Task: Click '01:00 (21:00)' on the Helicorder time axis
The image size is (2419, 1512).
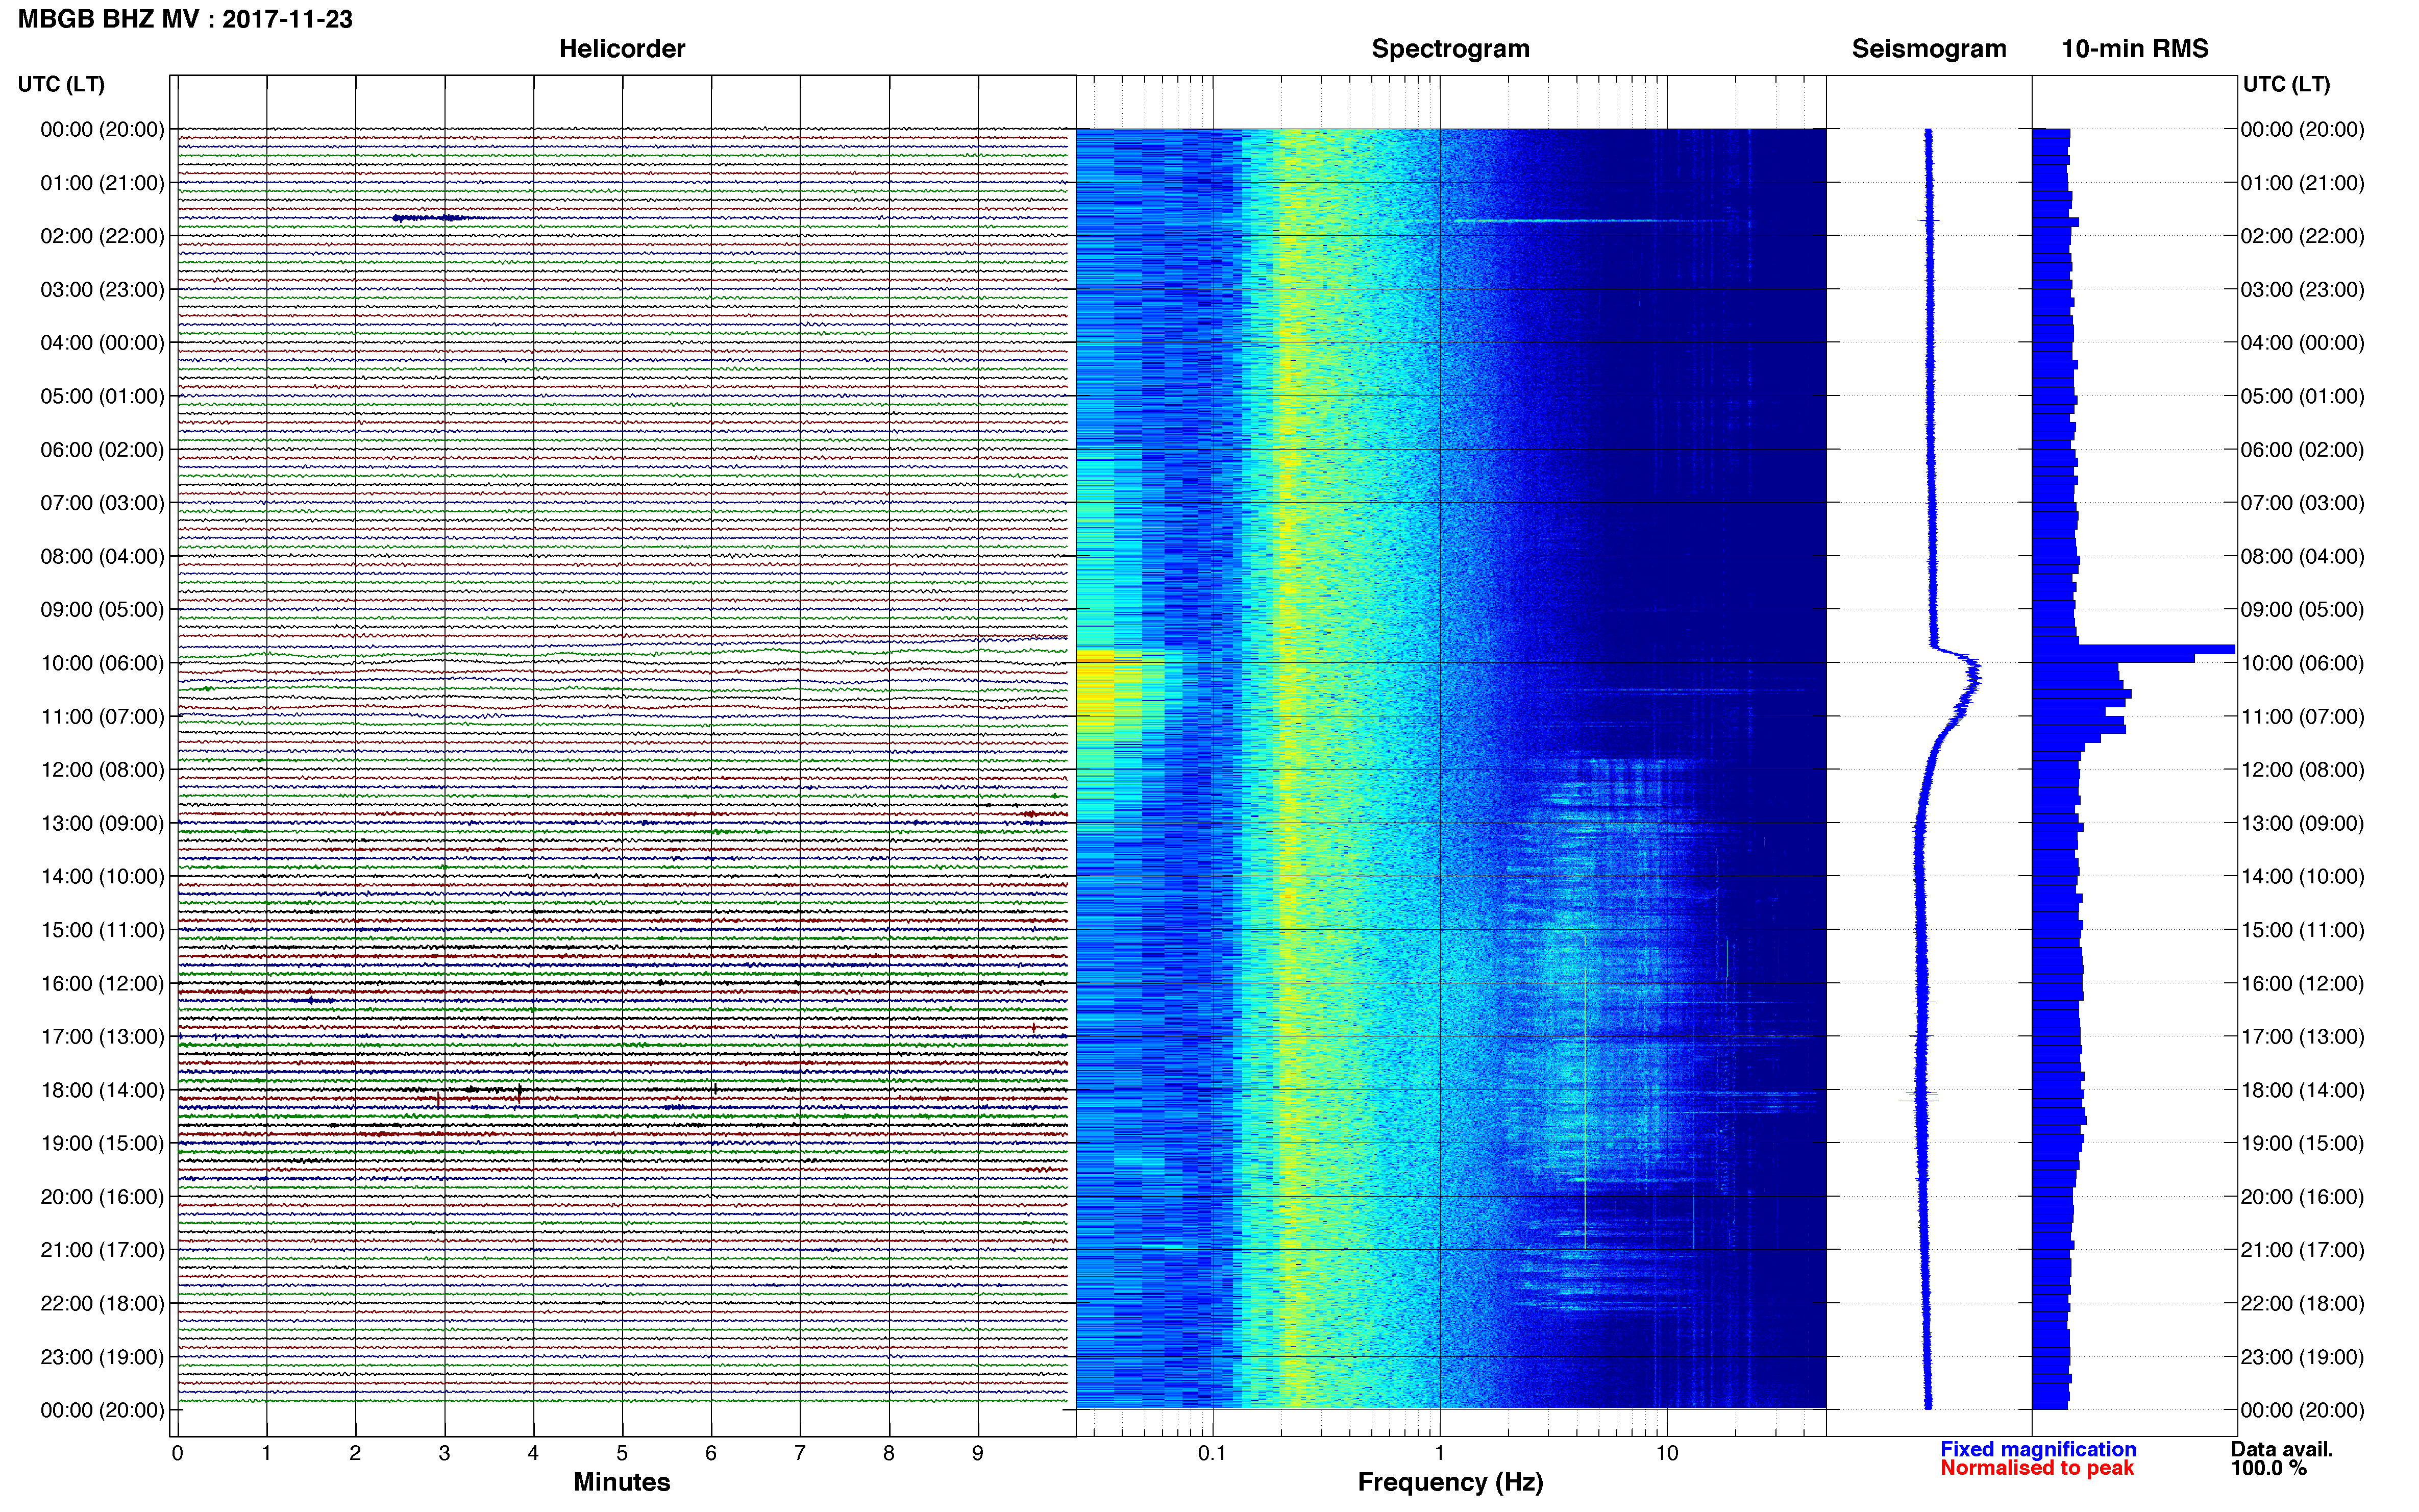Action: [102, 183]
